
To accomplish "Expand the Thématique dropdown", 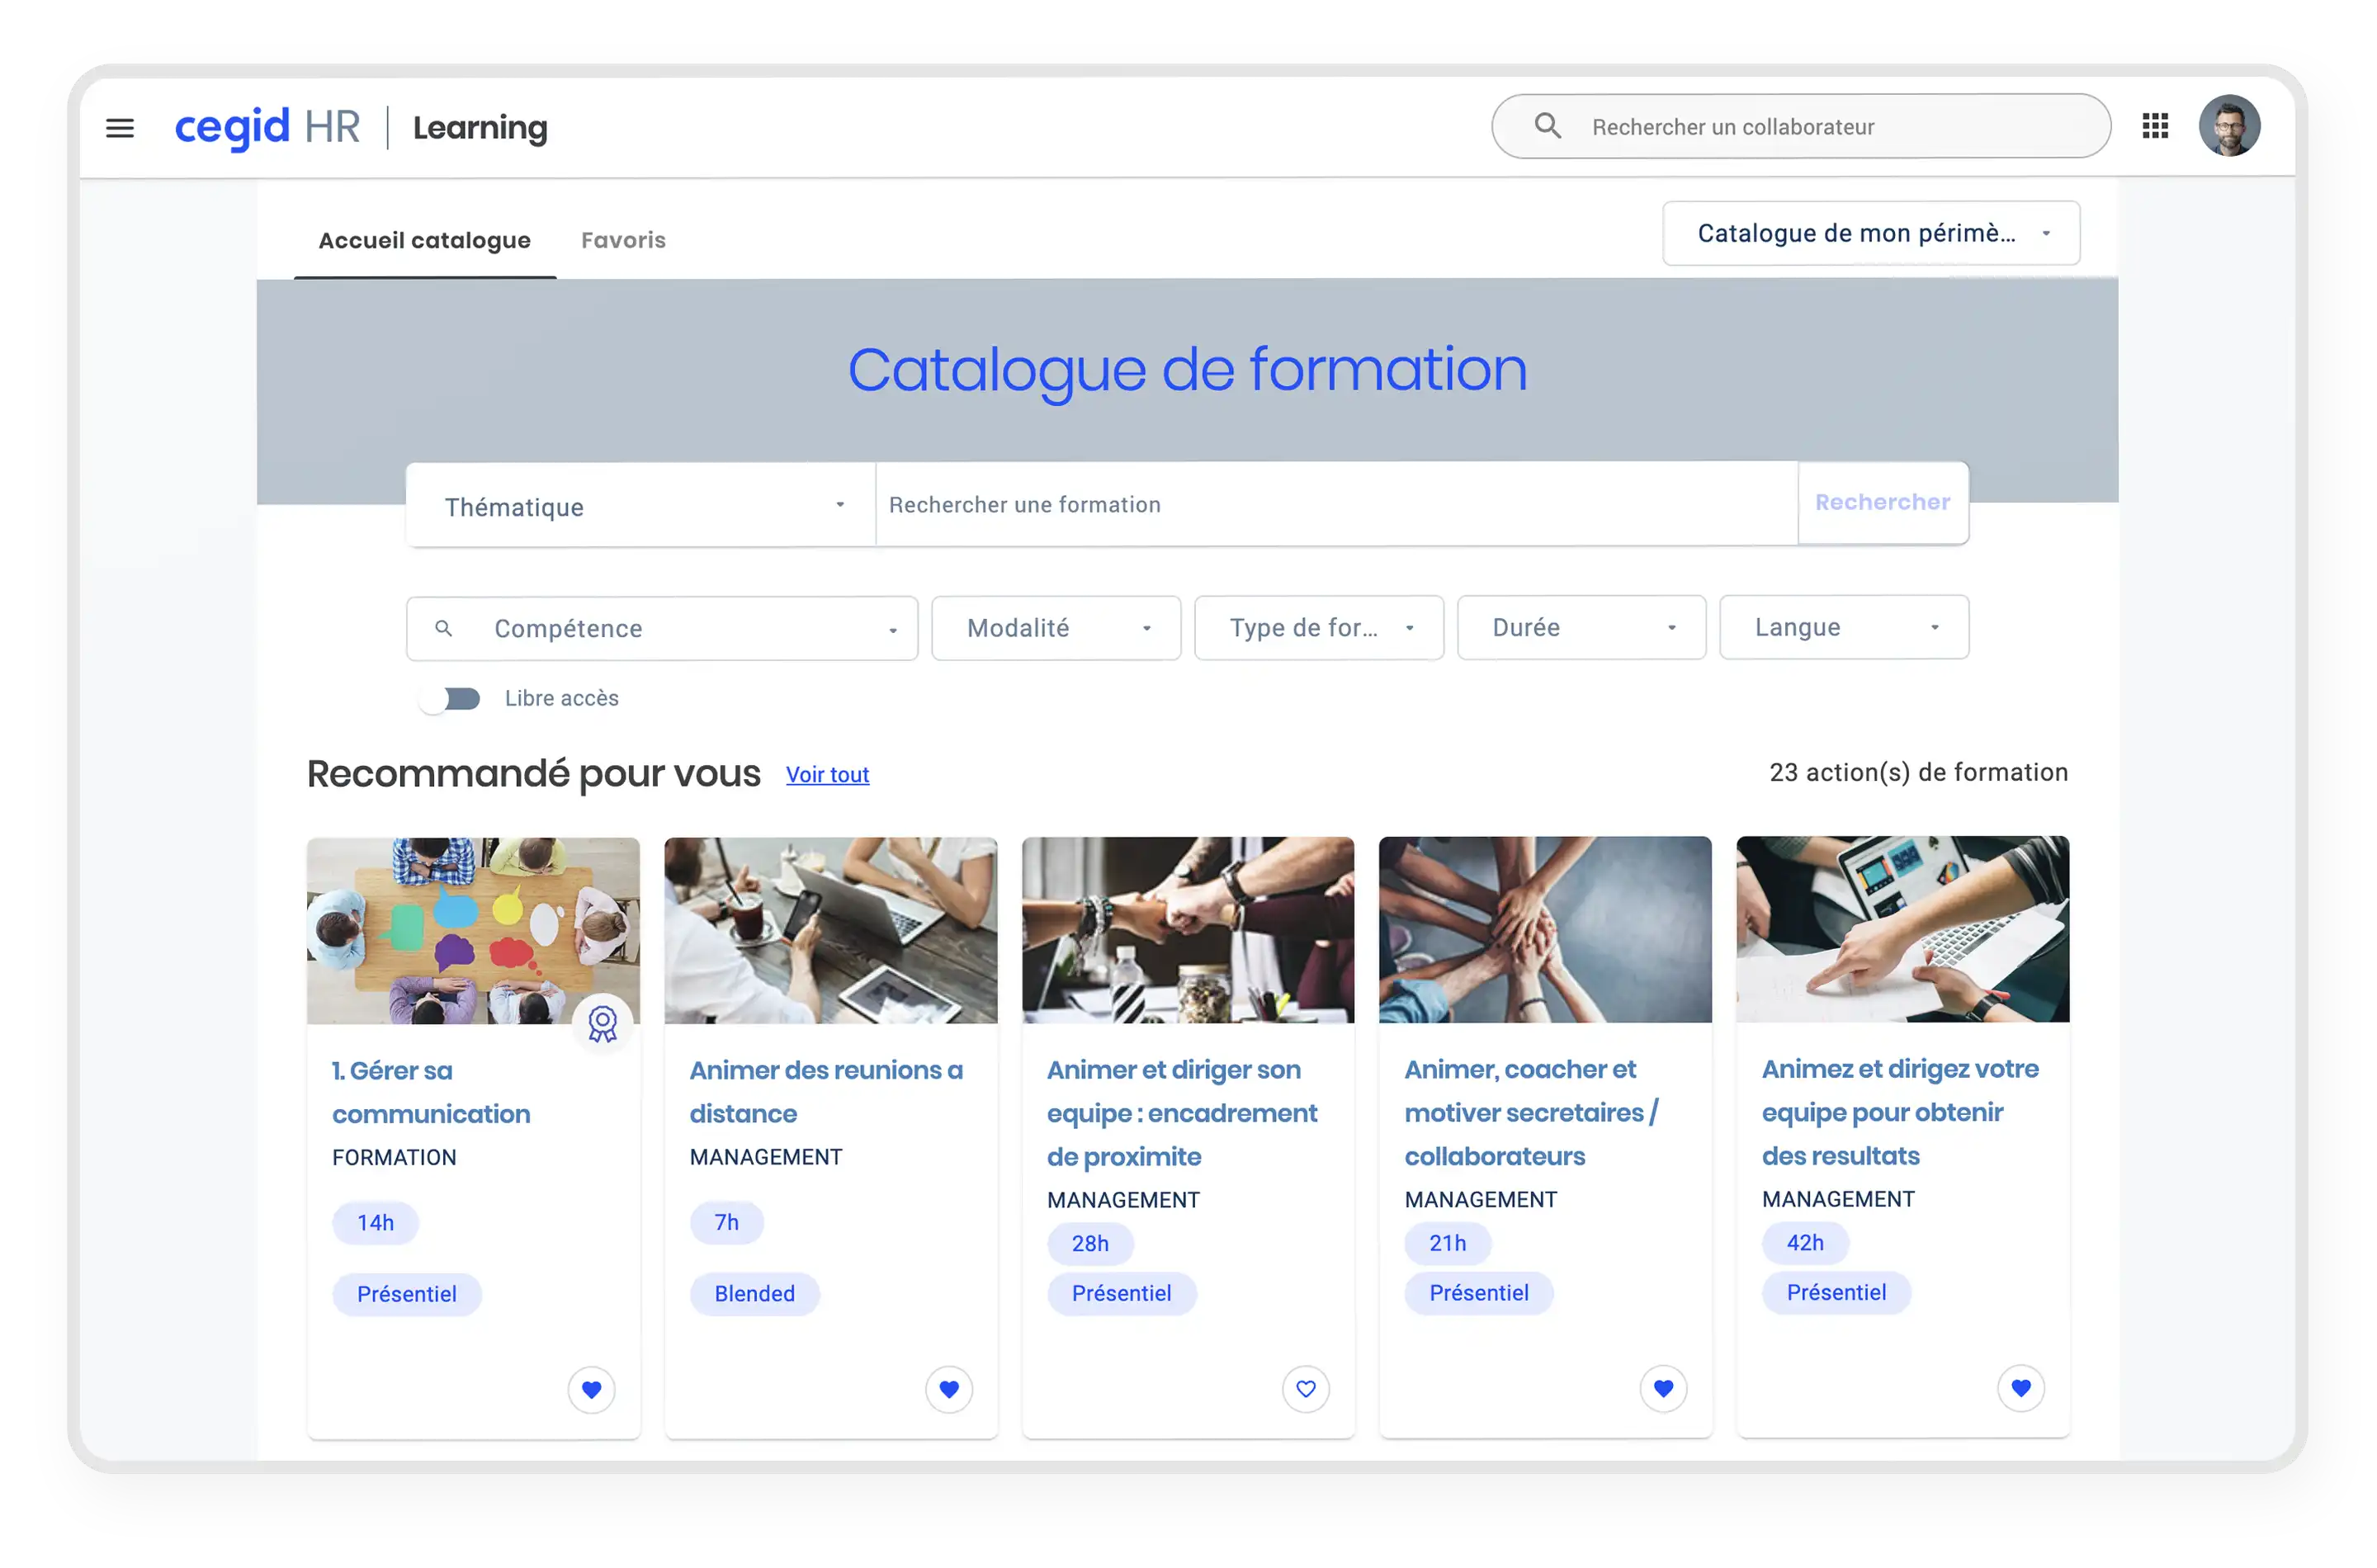I will click(x=640, y=506).
